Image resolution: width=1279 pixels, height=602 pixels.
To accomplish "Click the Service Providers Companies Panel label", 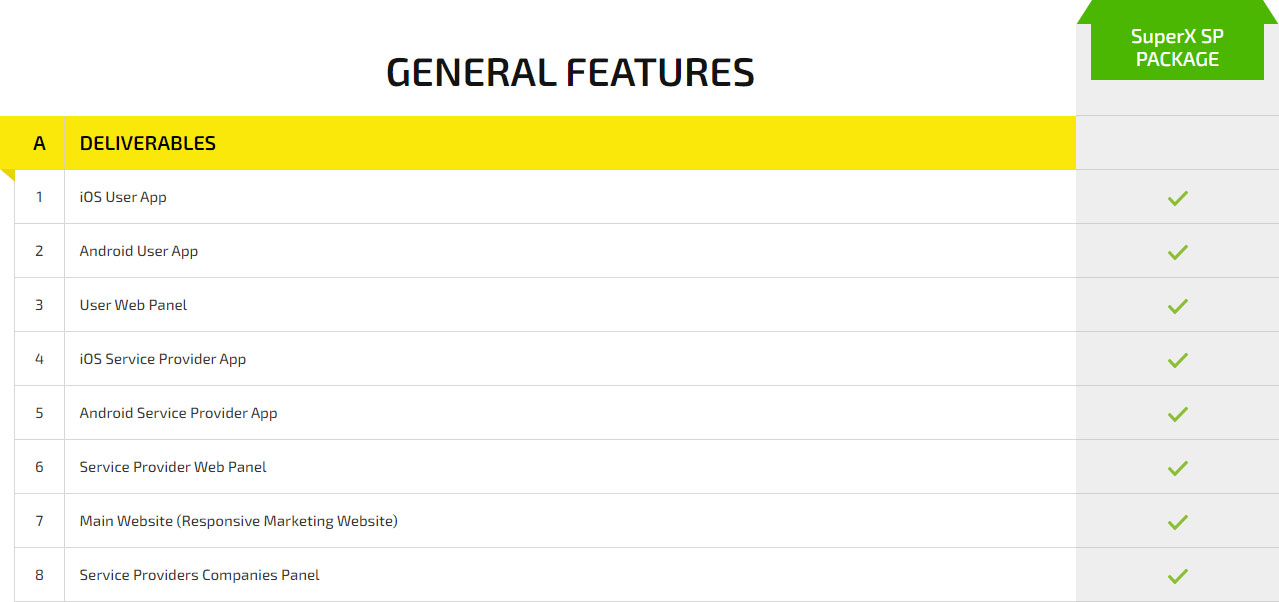I will coord(200,575).
